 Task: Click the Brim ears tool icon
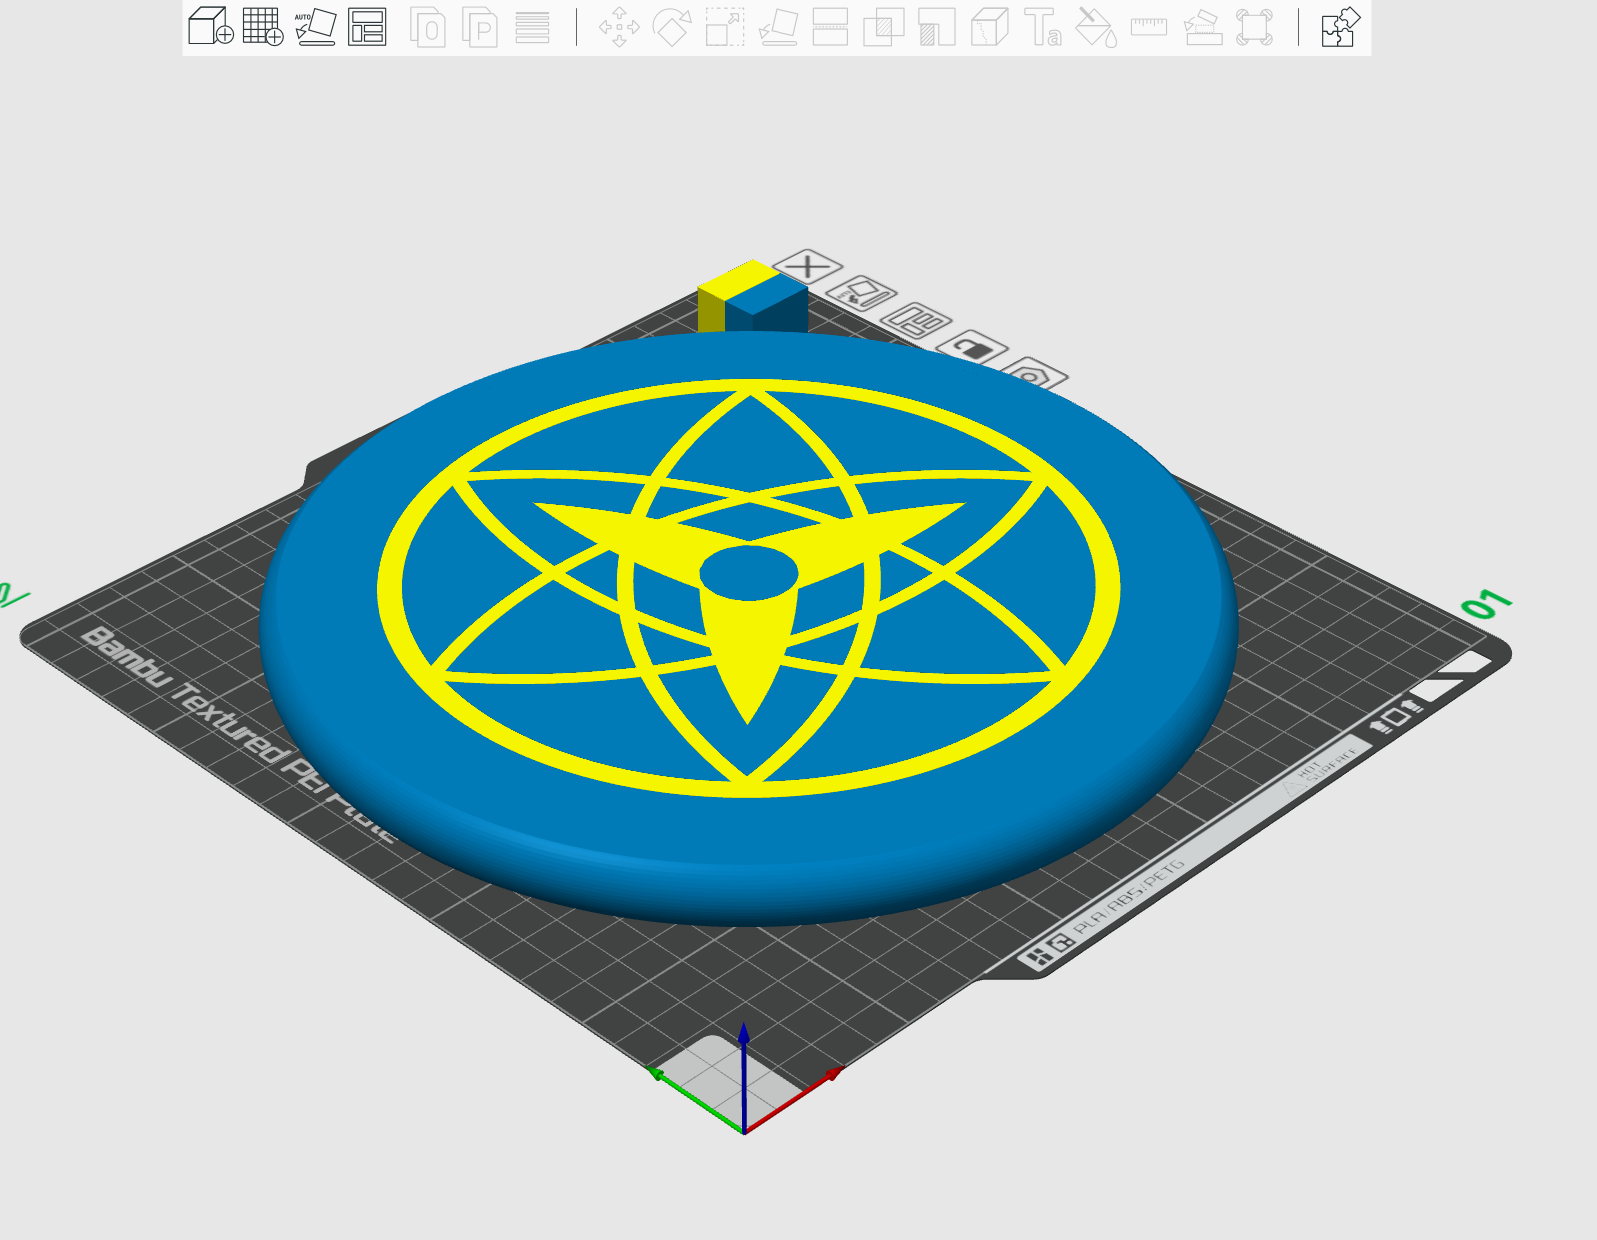[1254, 27]
